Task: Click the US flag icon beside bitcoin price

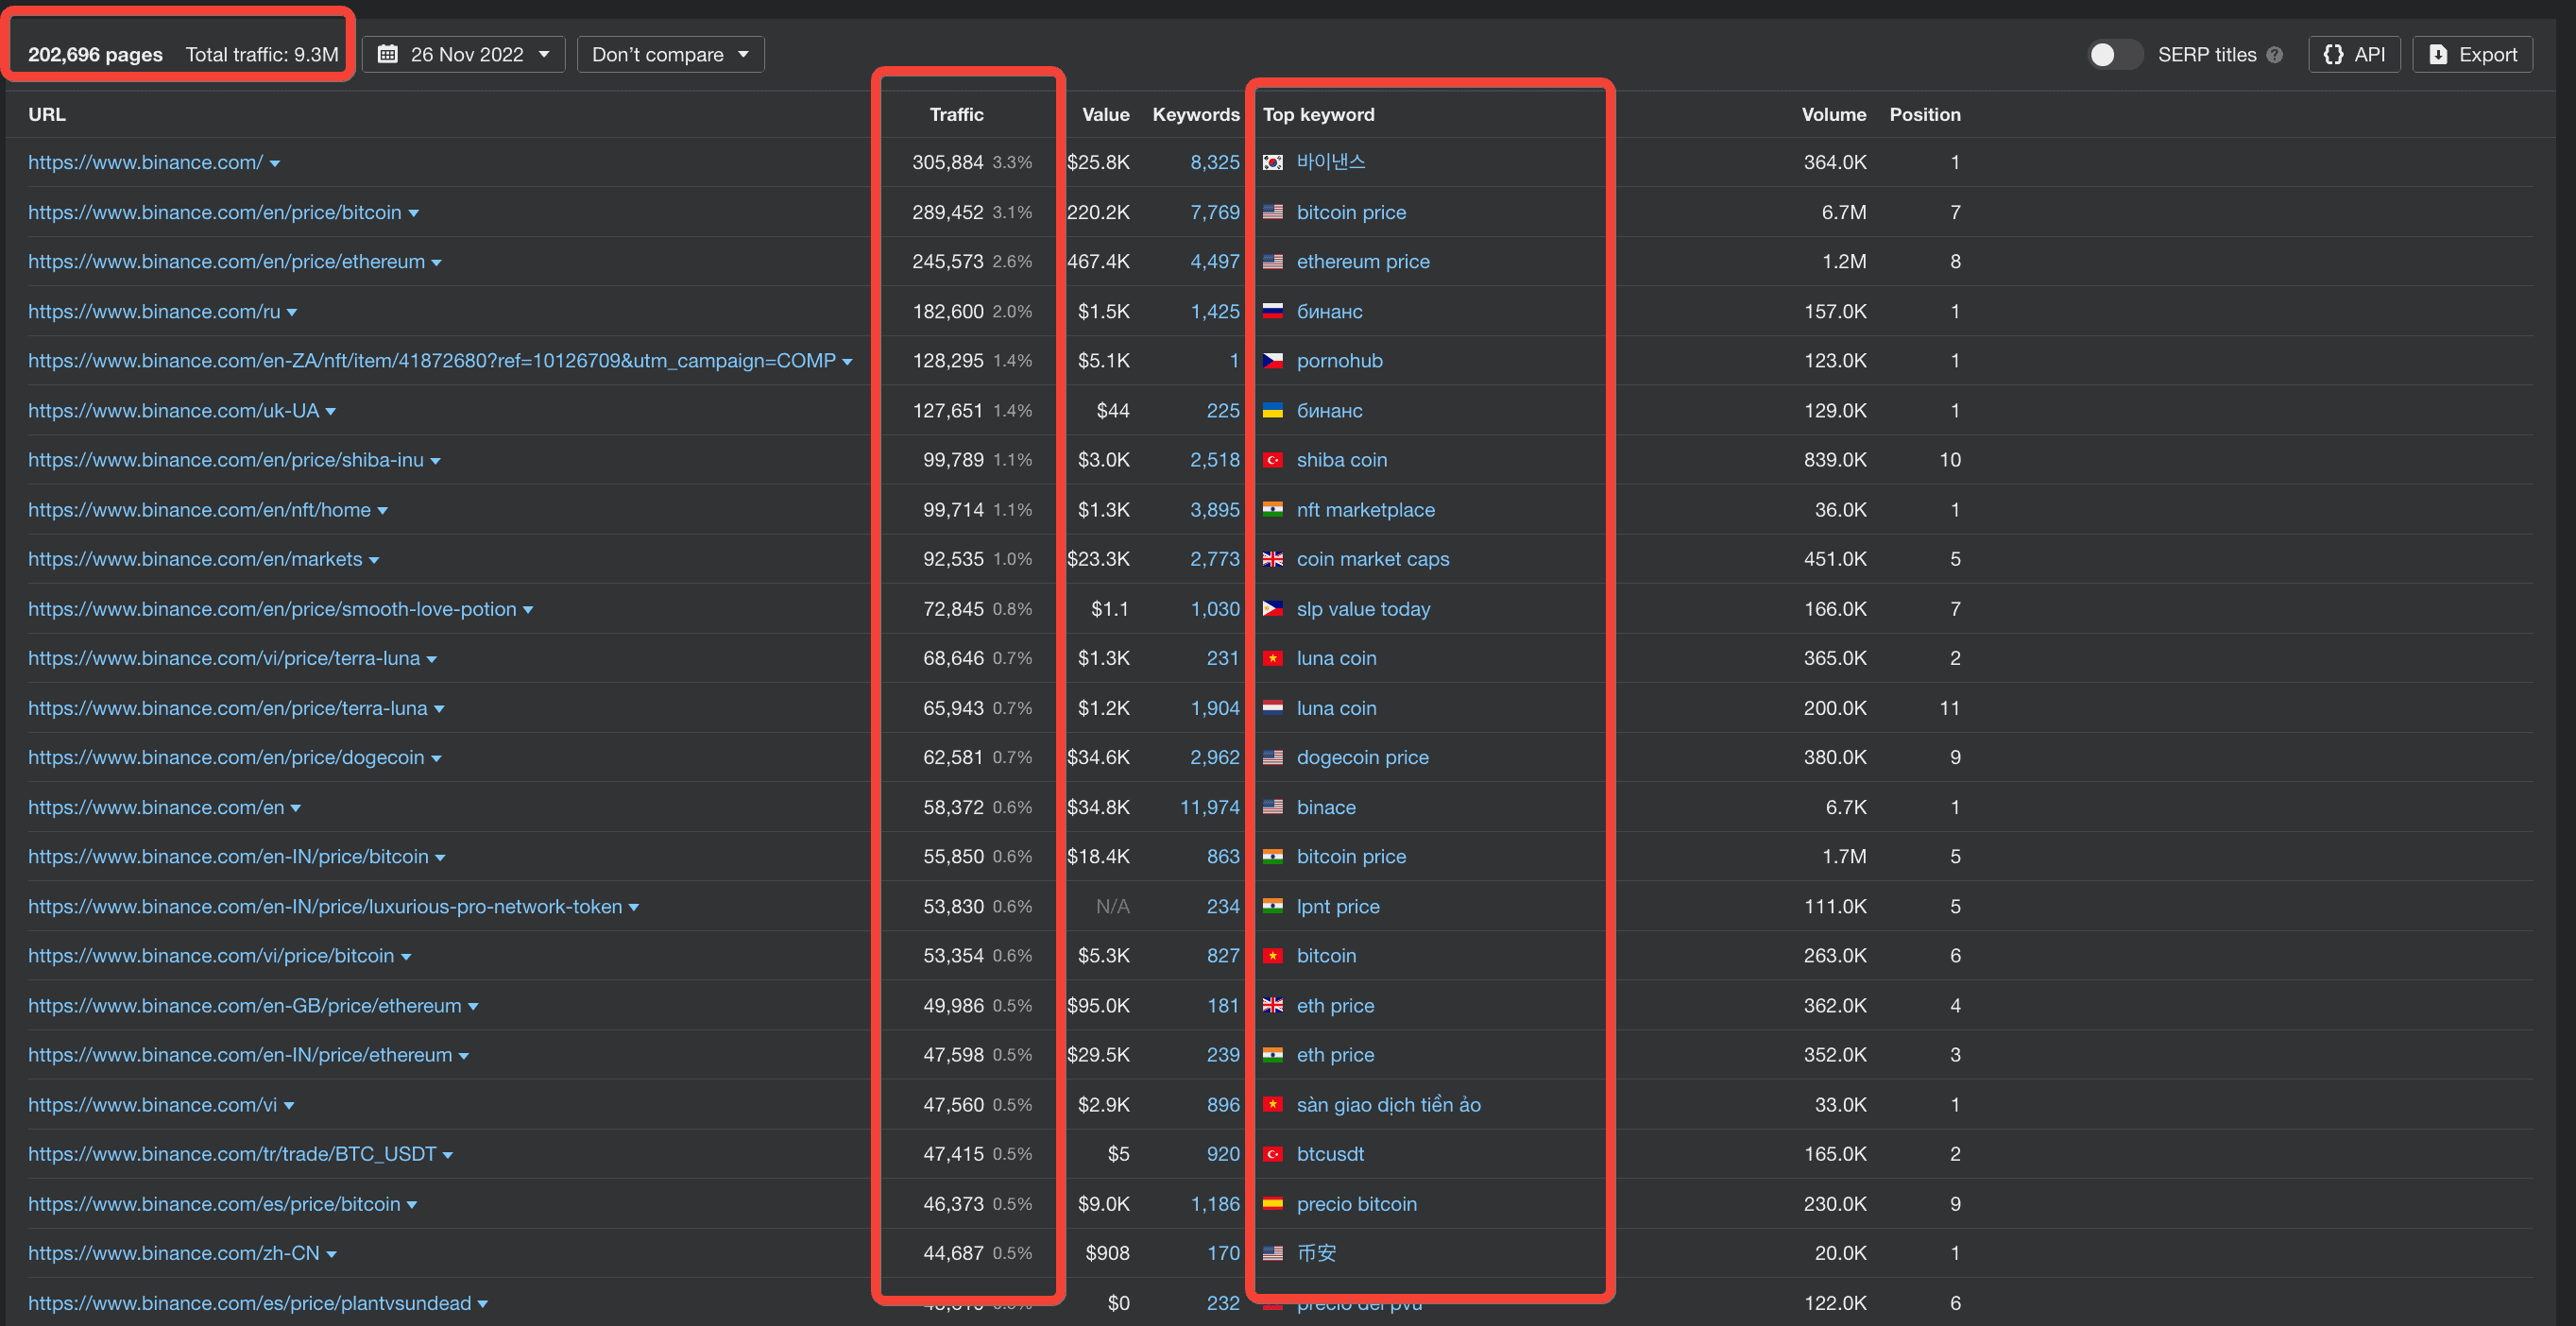Action: click(1273, 212)
